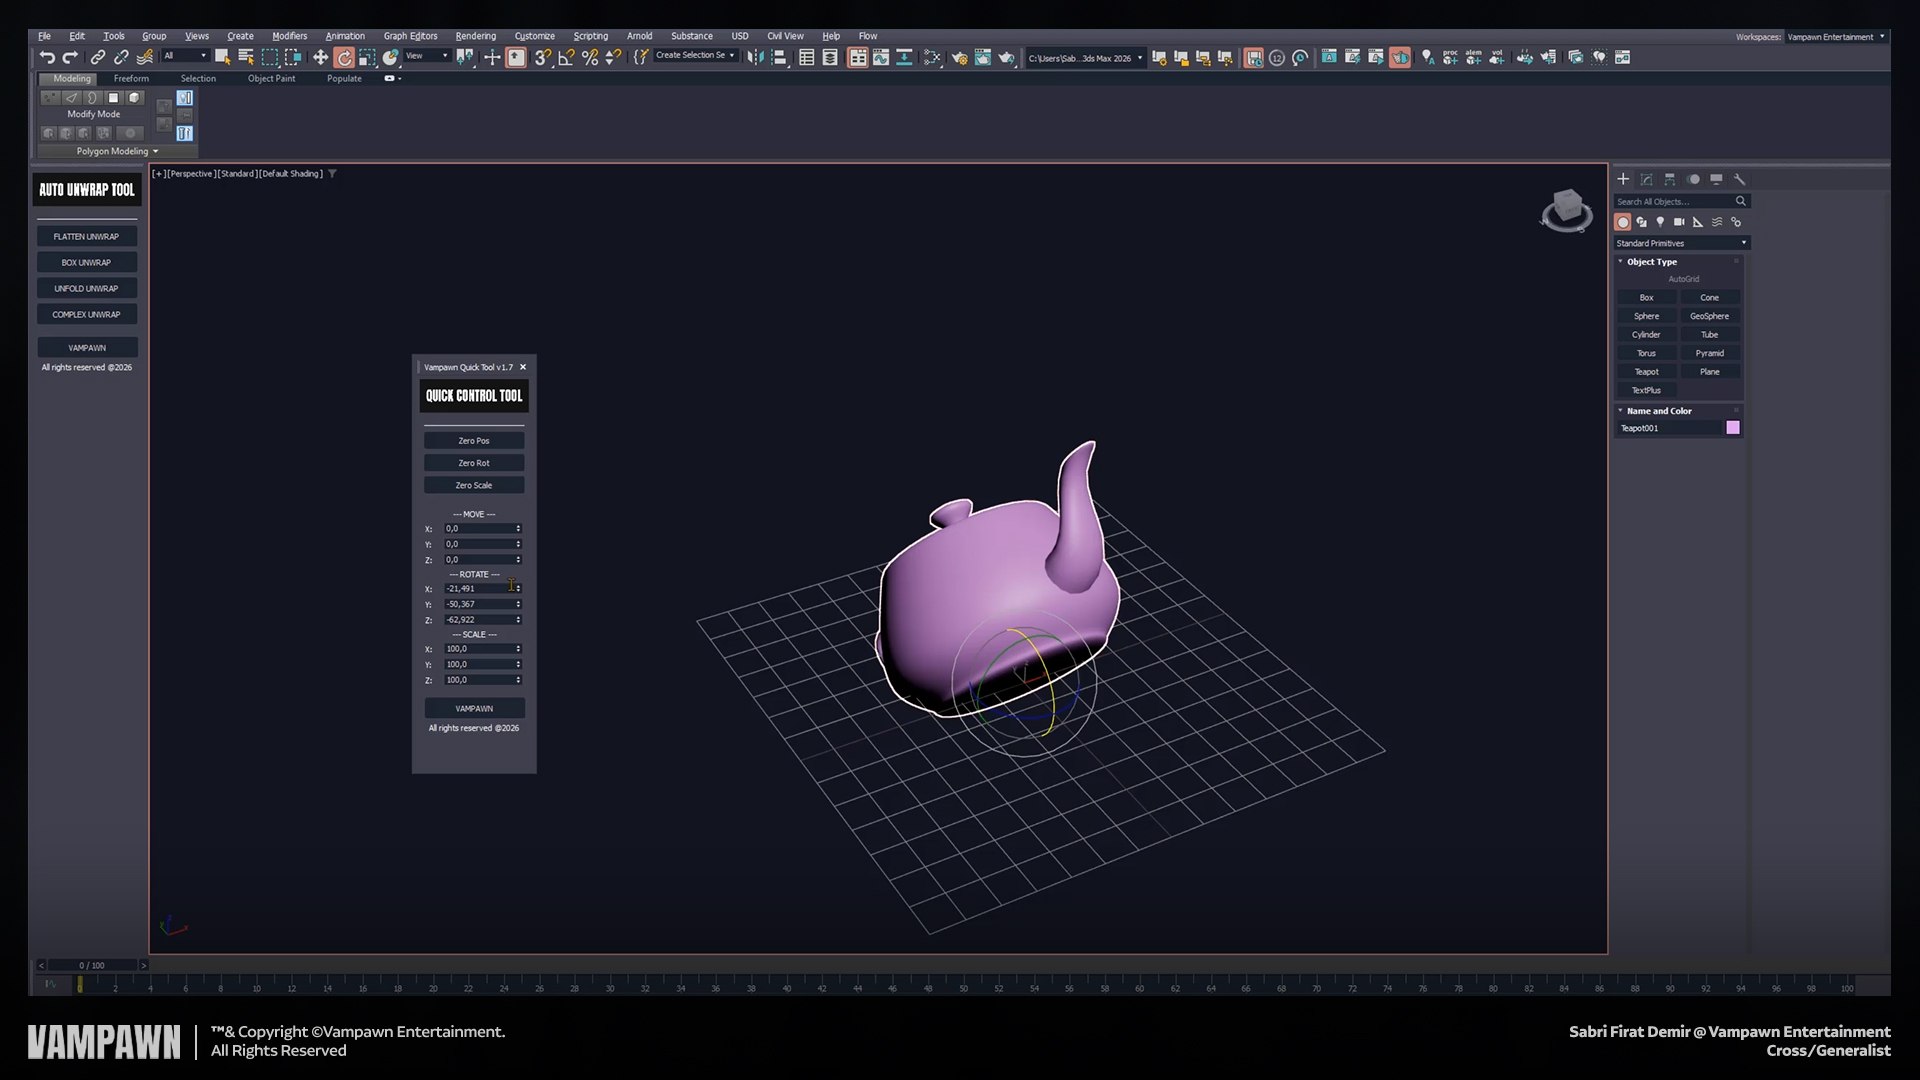Click the COMPLEX UNWRAP button

pos(86,314)
